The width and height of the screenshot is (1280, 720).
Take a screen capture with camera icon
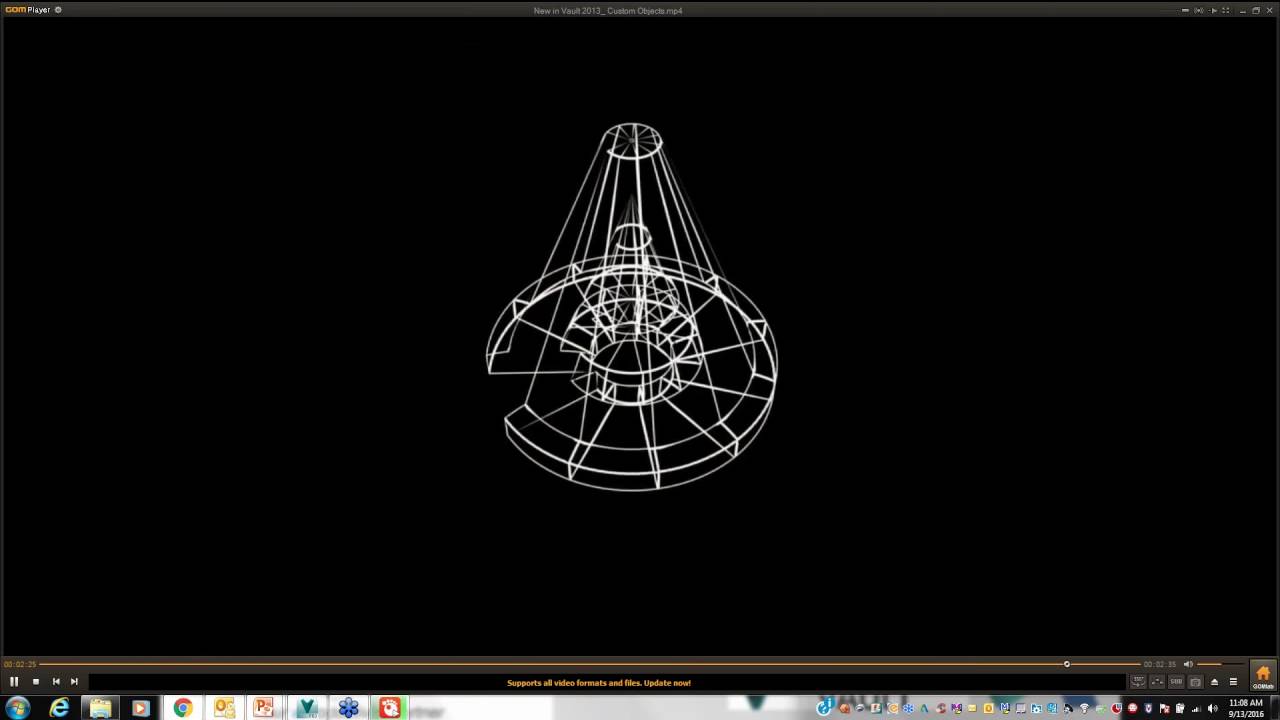1195,682
